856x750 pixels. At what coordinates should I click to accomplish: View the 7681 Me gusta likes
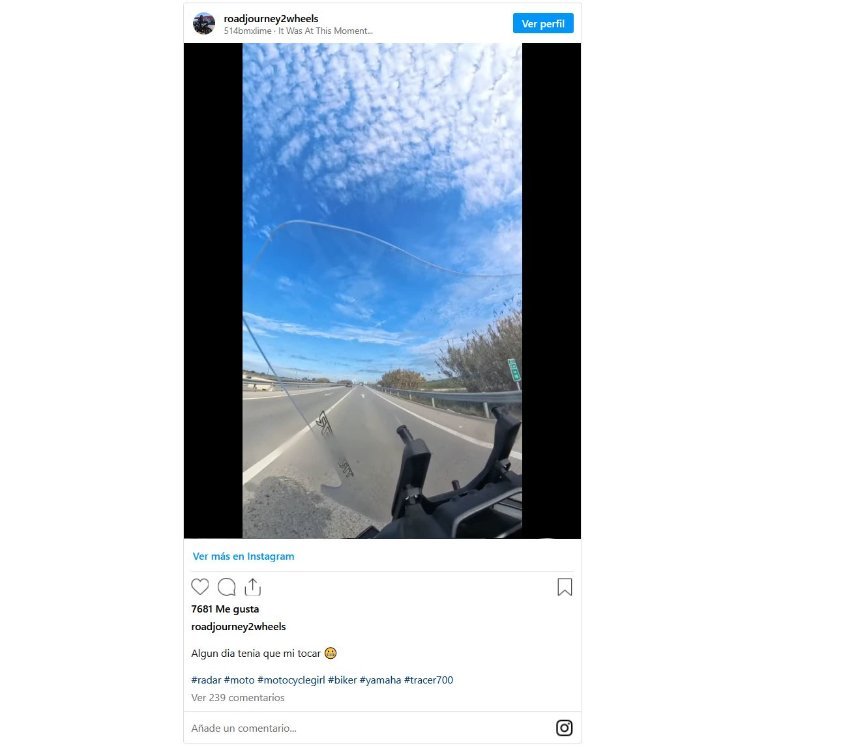225,609
